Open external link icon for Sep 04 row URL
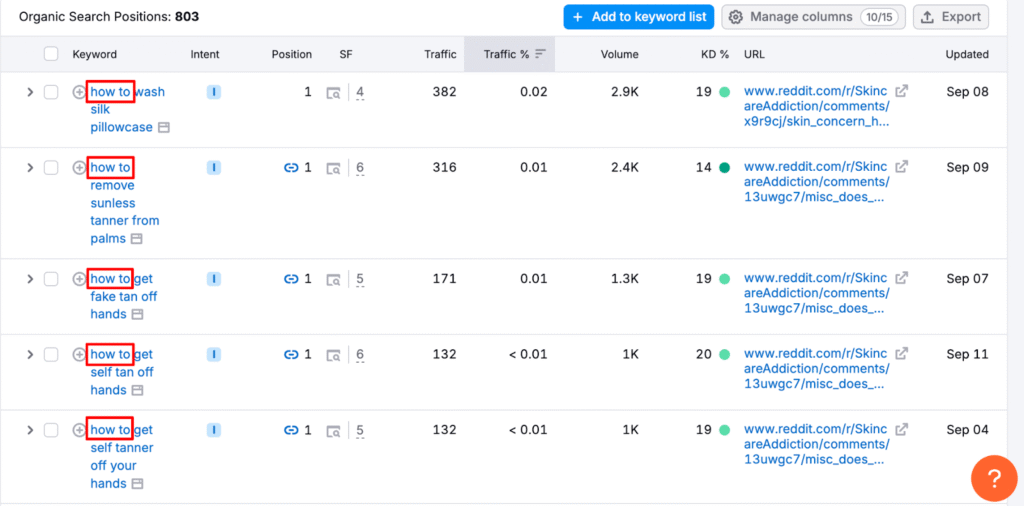The height and width of the screenshot is (506, 1024). 901,430
